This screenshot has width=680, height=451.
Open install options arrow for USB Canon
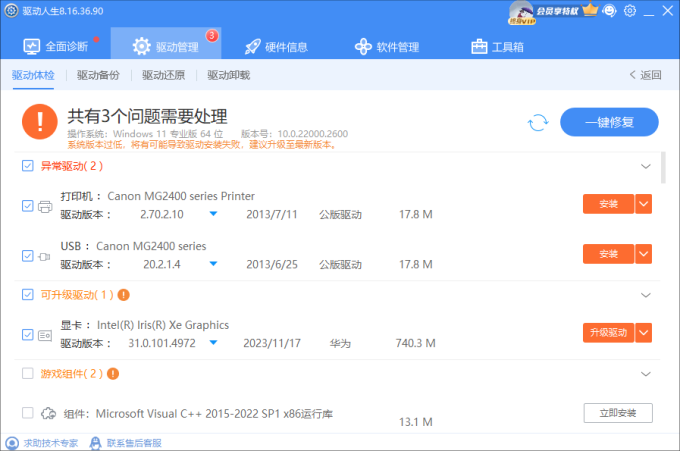[x=644, y=254]
